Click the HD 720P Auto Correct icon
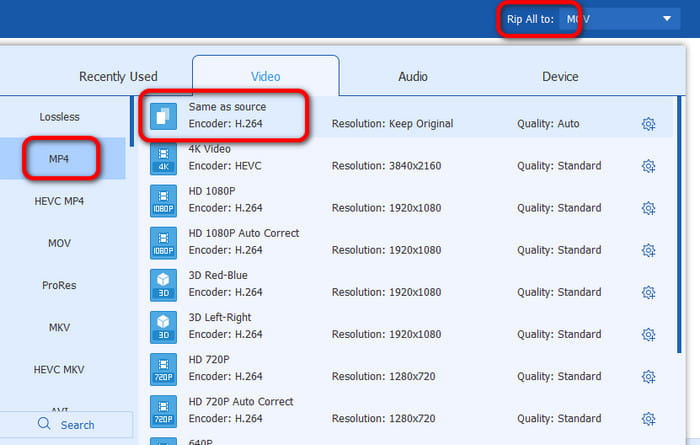The width and height of the screenshot is (700, 445). pyautogui.click(x=163, y=412)
